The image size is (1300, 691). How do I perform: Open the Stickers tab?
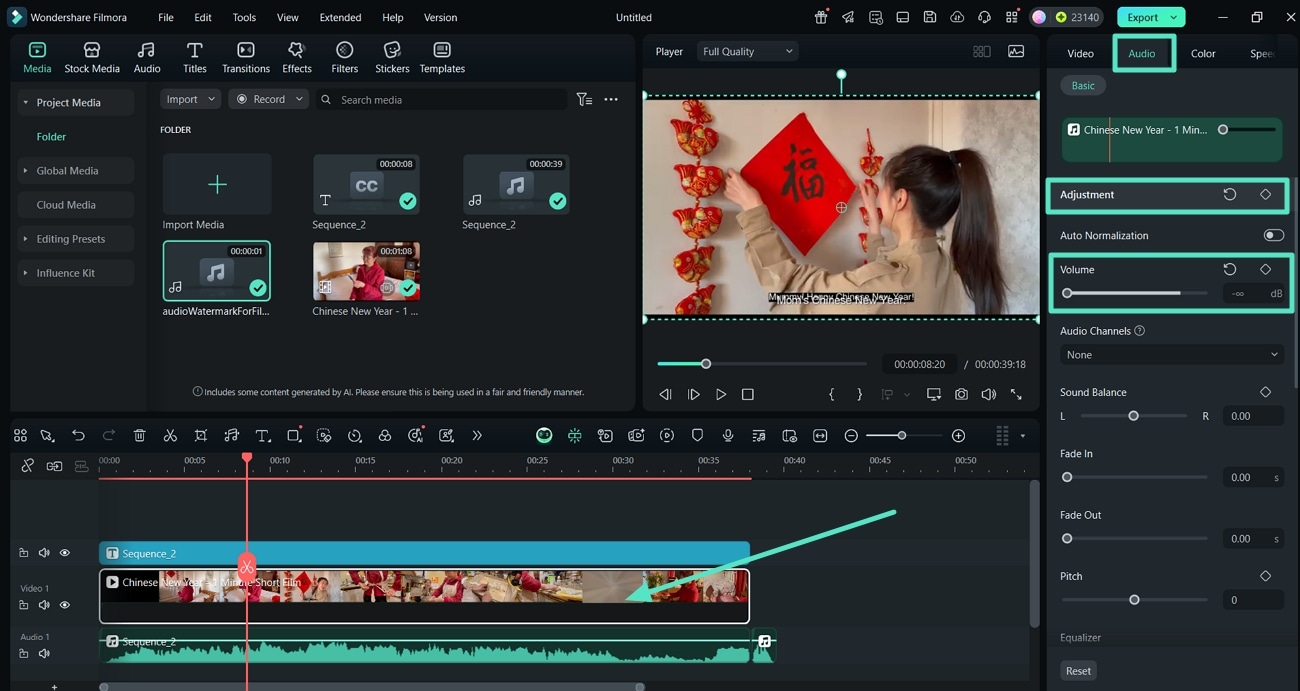[392, 58]
